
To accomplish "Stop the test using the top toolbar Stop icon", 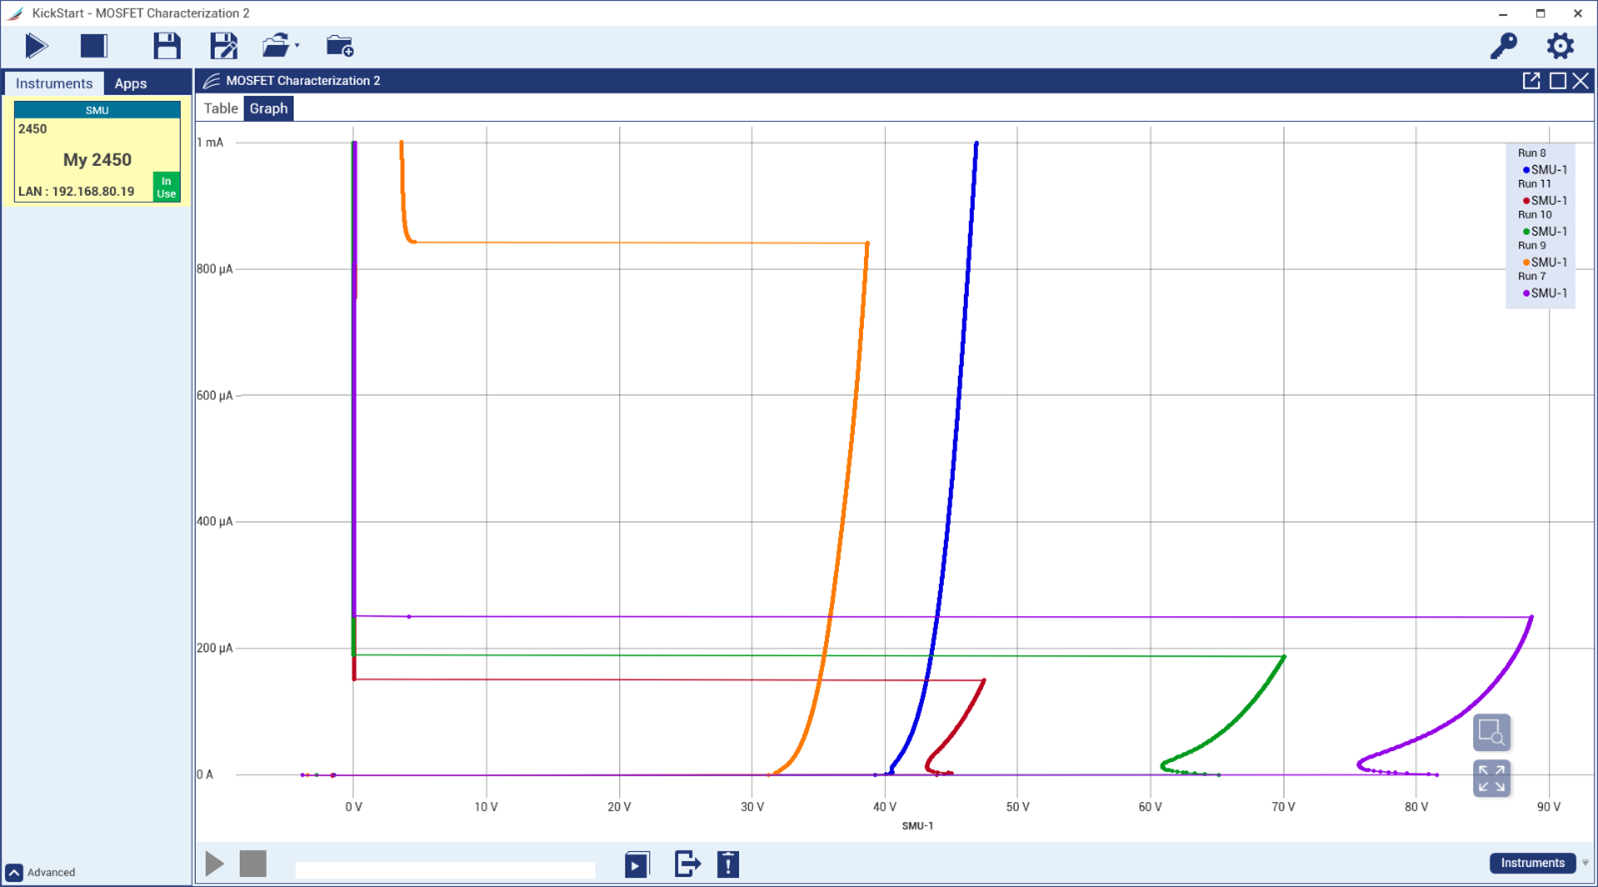I will point(94,46).
